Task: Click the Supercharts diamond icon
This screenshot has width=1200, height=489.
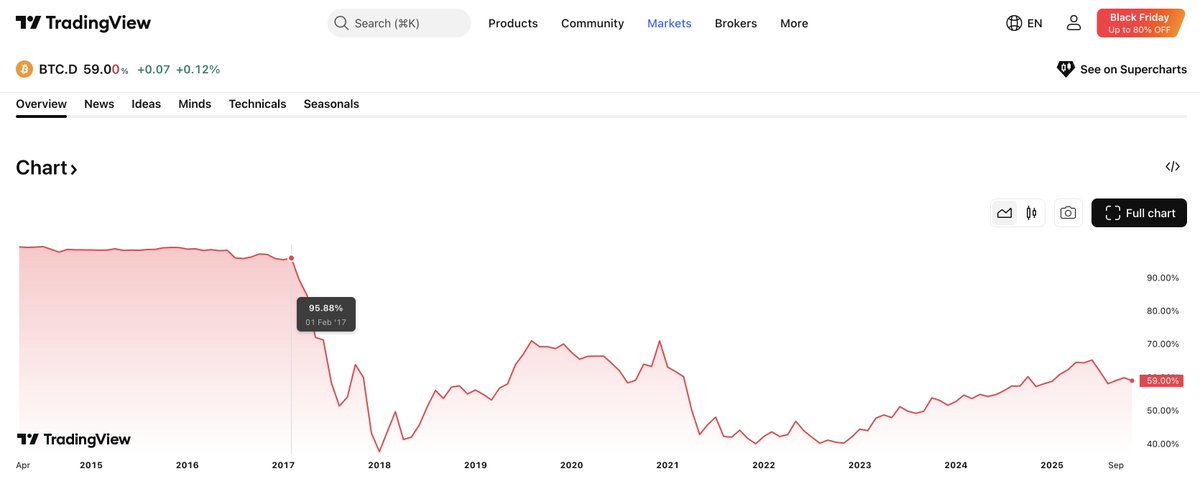Action: click(1066, 69)
